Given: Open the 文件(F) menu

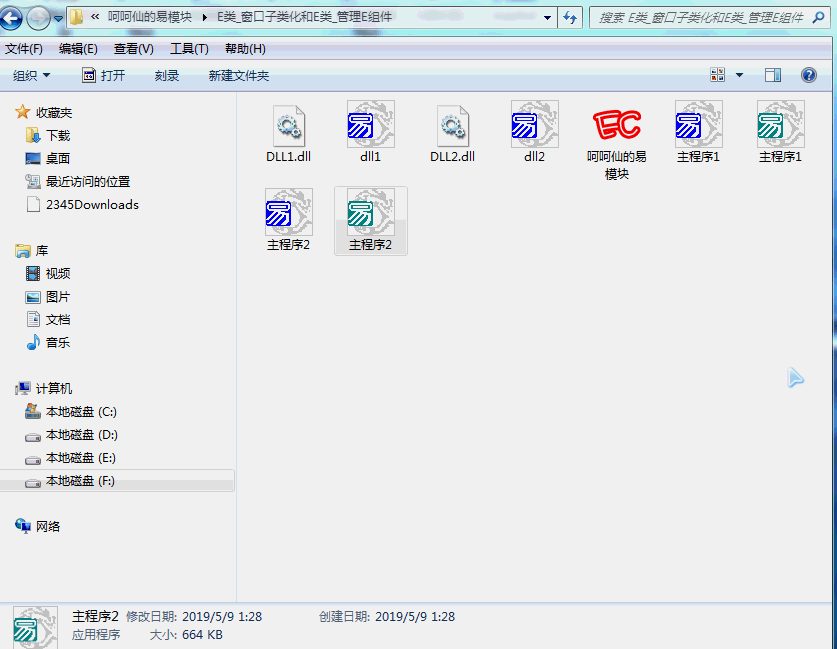Looking at the screenshot, I should 24,49.
